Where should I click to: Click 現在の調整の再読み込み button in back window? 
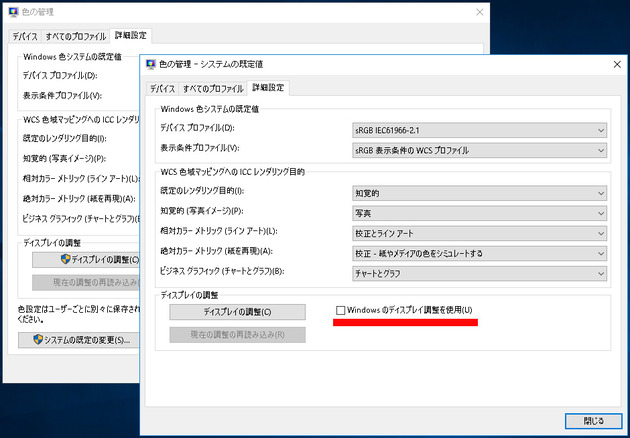click(86, 282)
